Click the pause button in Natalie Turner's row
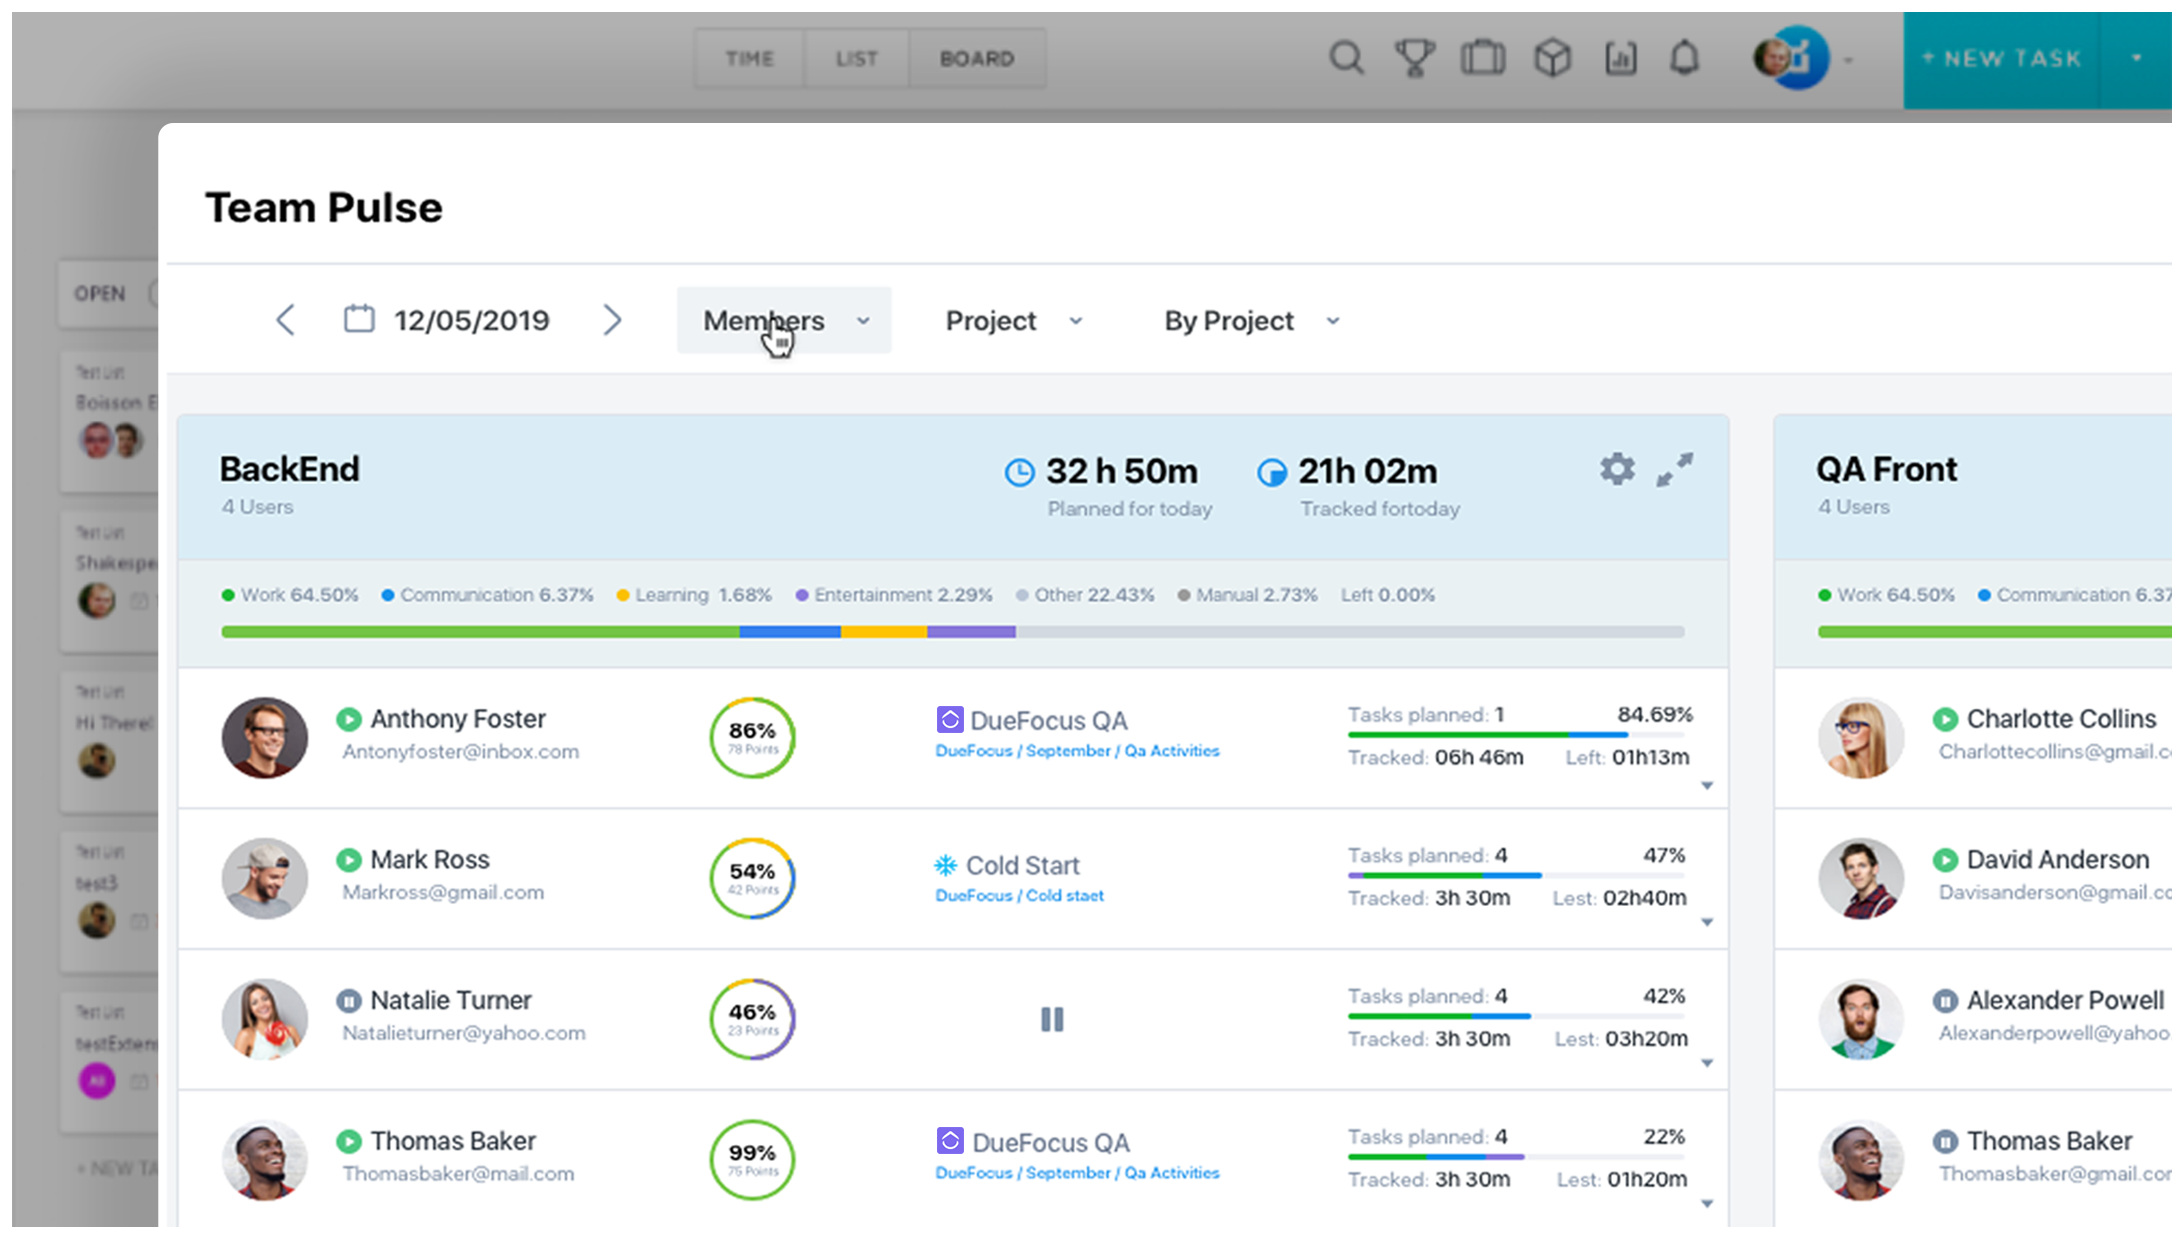This screenshot has height=1239, width=2184. click(x=1052, y=1019)
